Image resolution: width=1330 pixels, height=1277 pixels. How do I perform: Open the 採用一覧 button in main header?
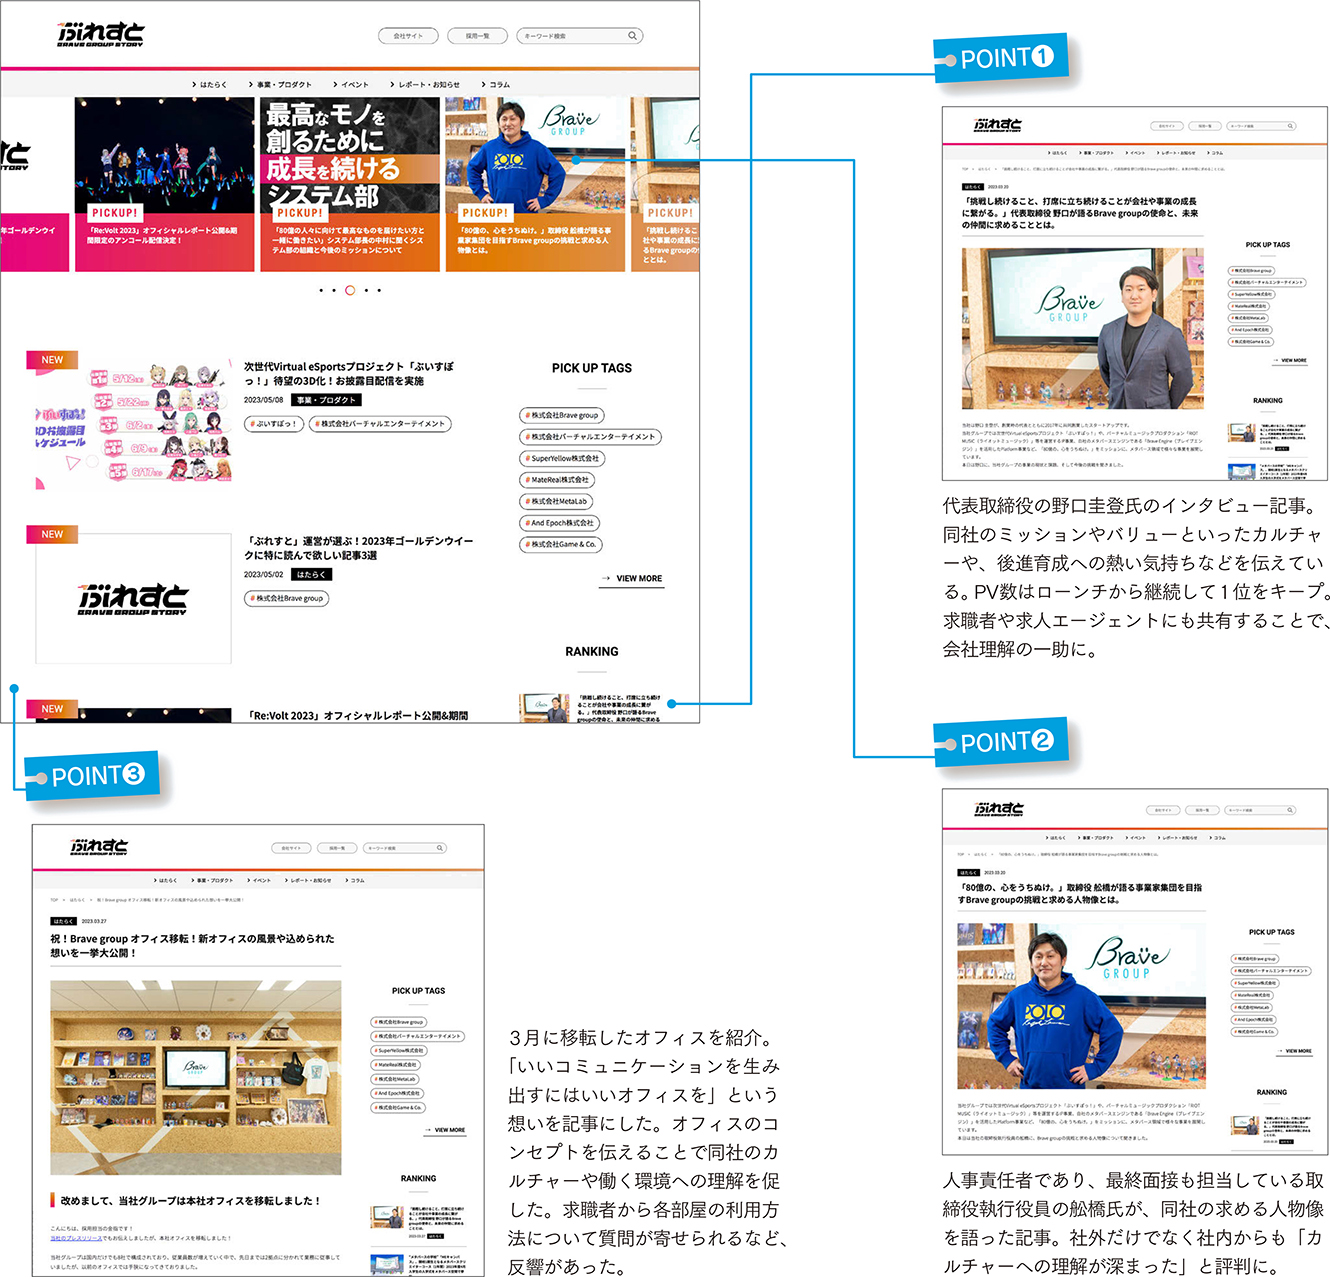click(477, 36)
